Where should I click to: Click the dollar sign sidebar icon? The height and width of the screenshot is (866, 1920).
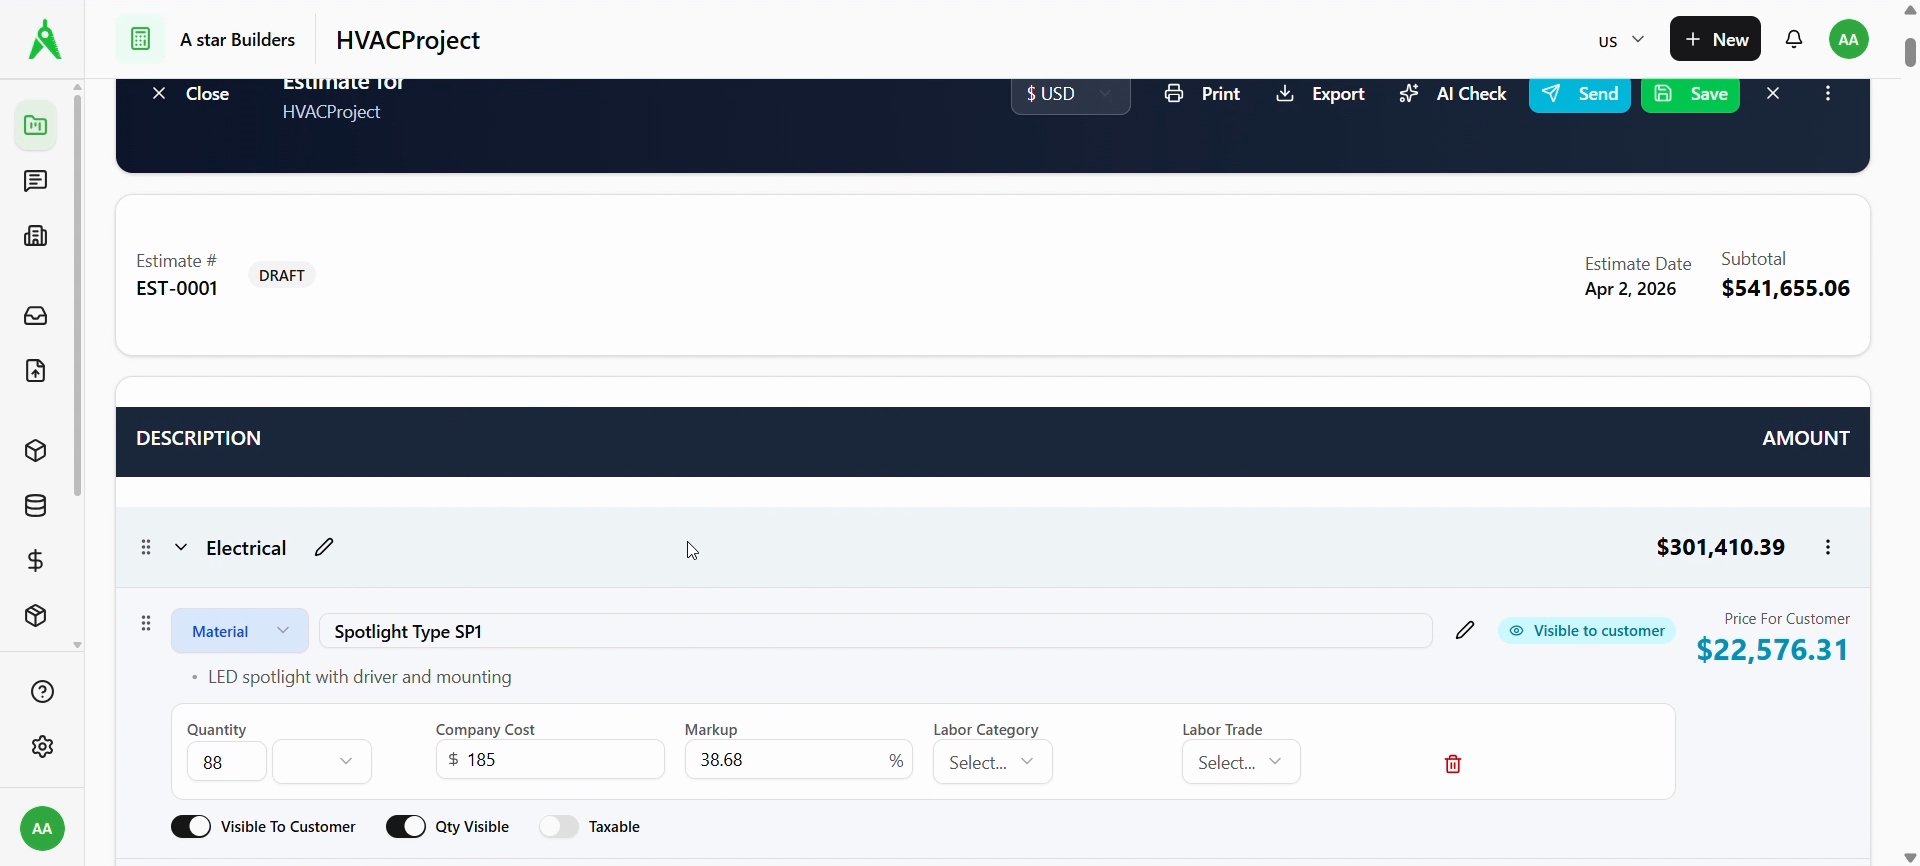pos(36,561)
